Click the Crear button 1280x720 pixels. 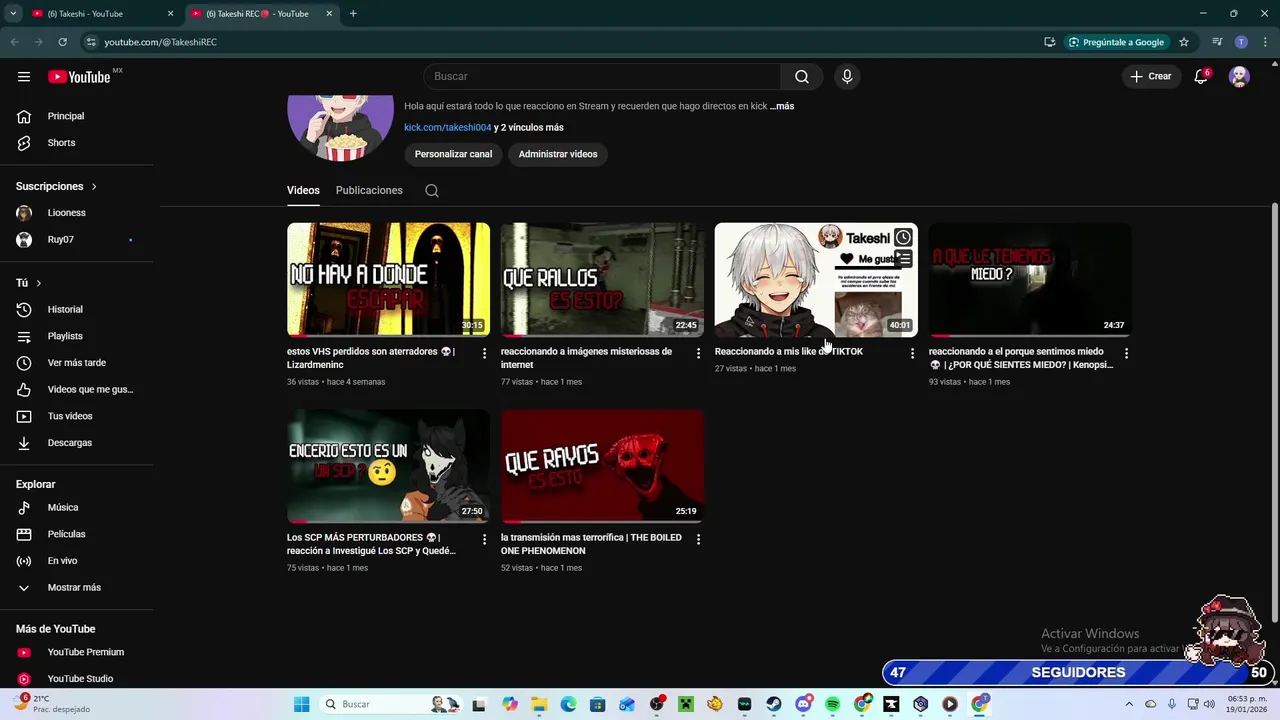(x=1151, y=76)
